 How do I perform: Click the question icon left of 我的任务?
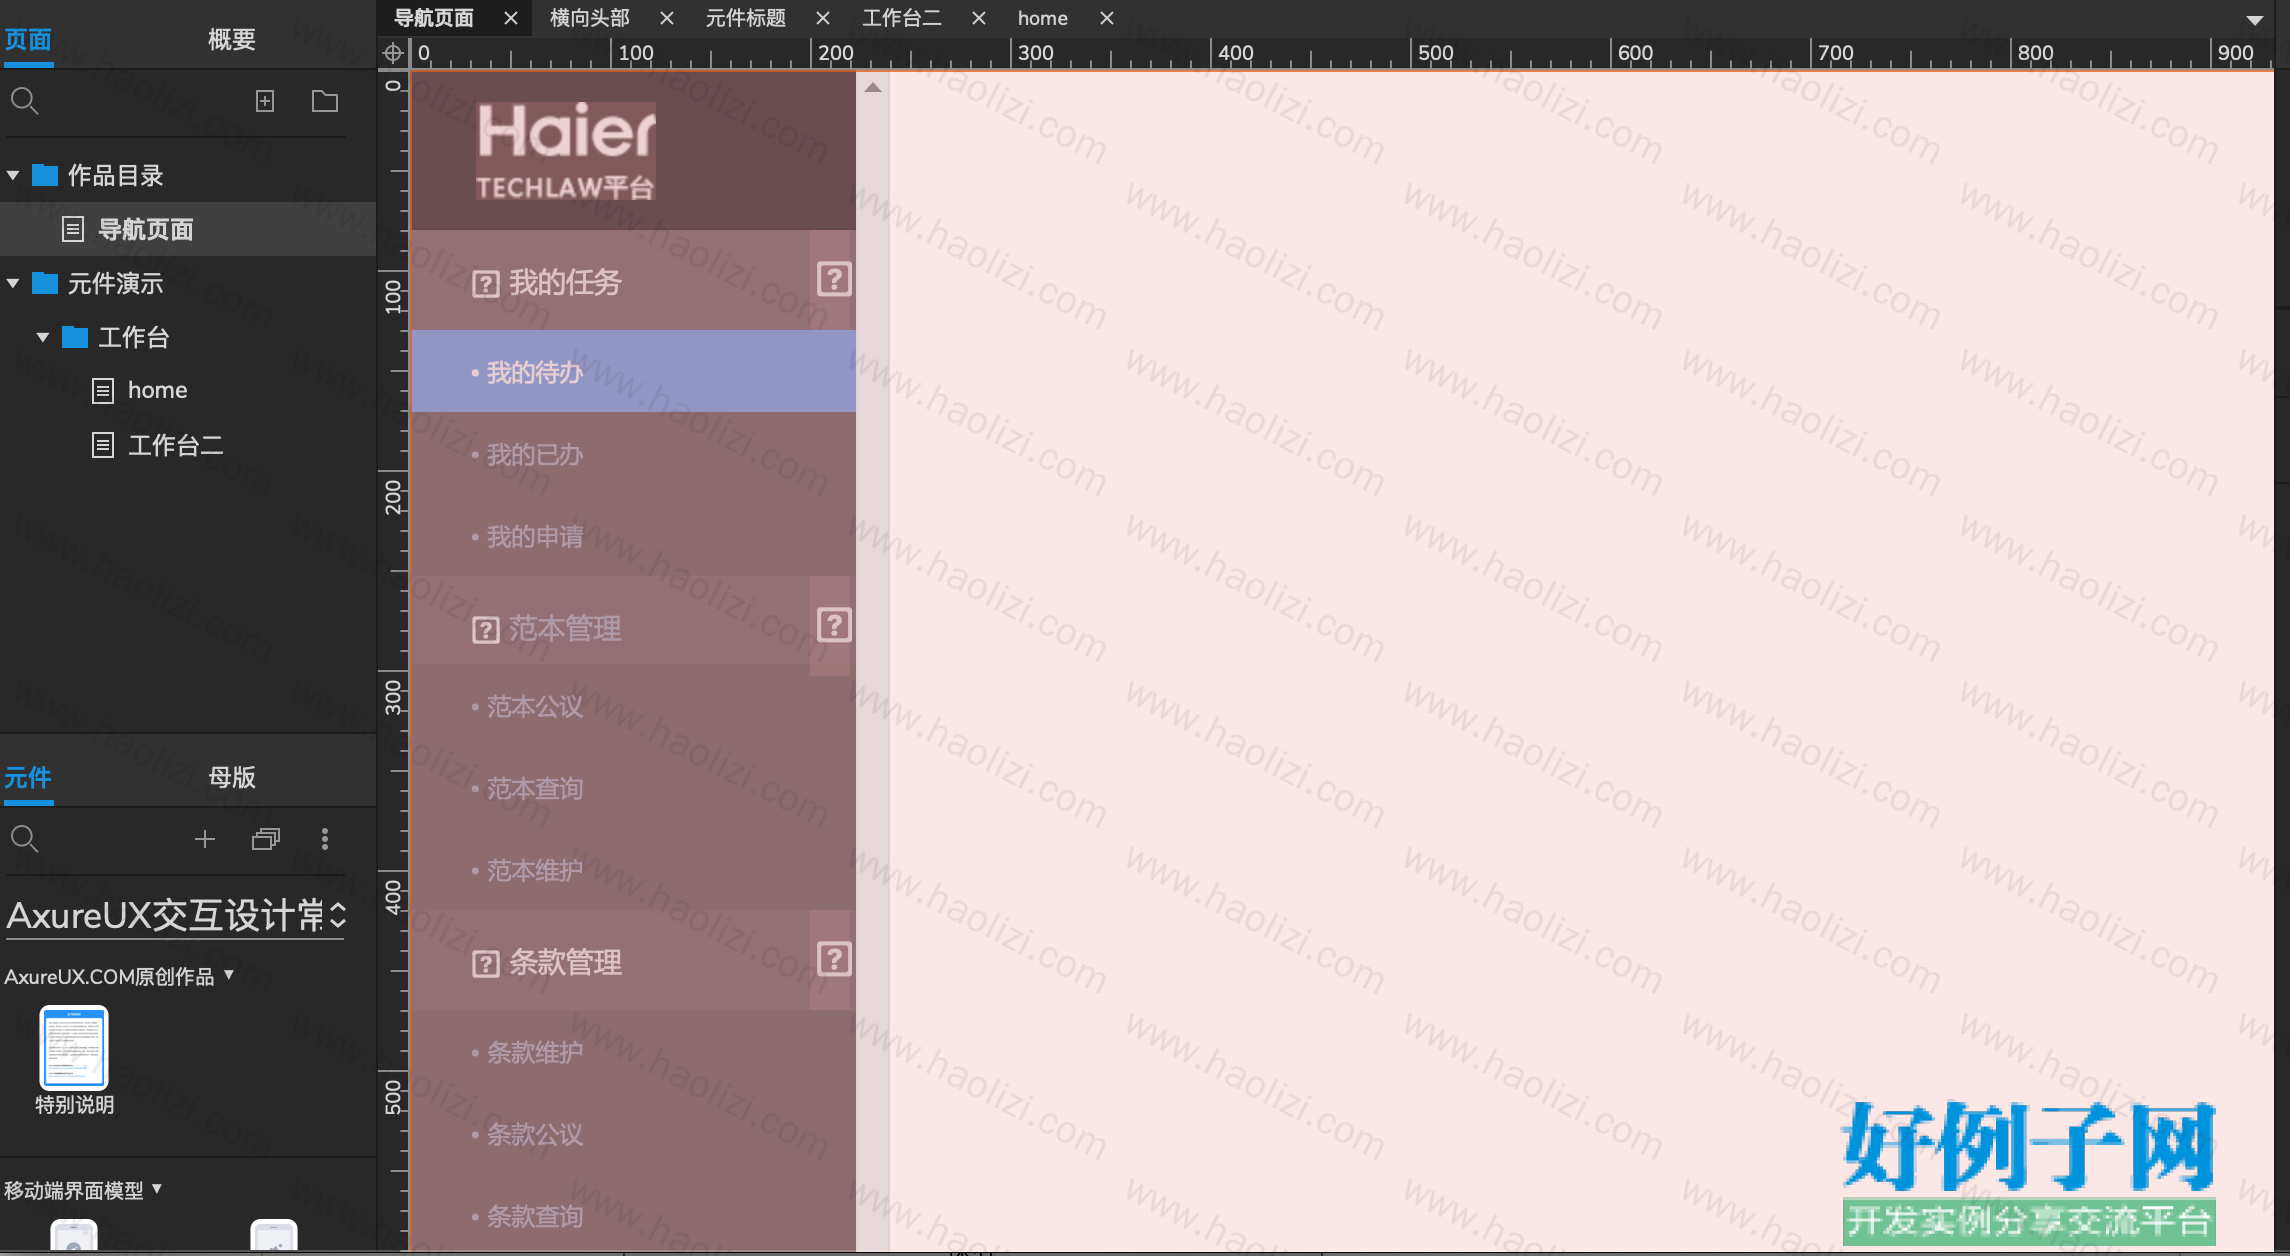point(486,284)
